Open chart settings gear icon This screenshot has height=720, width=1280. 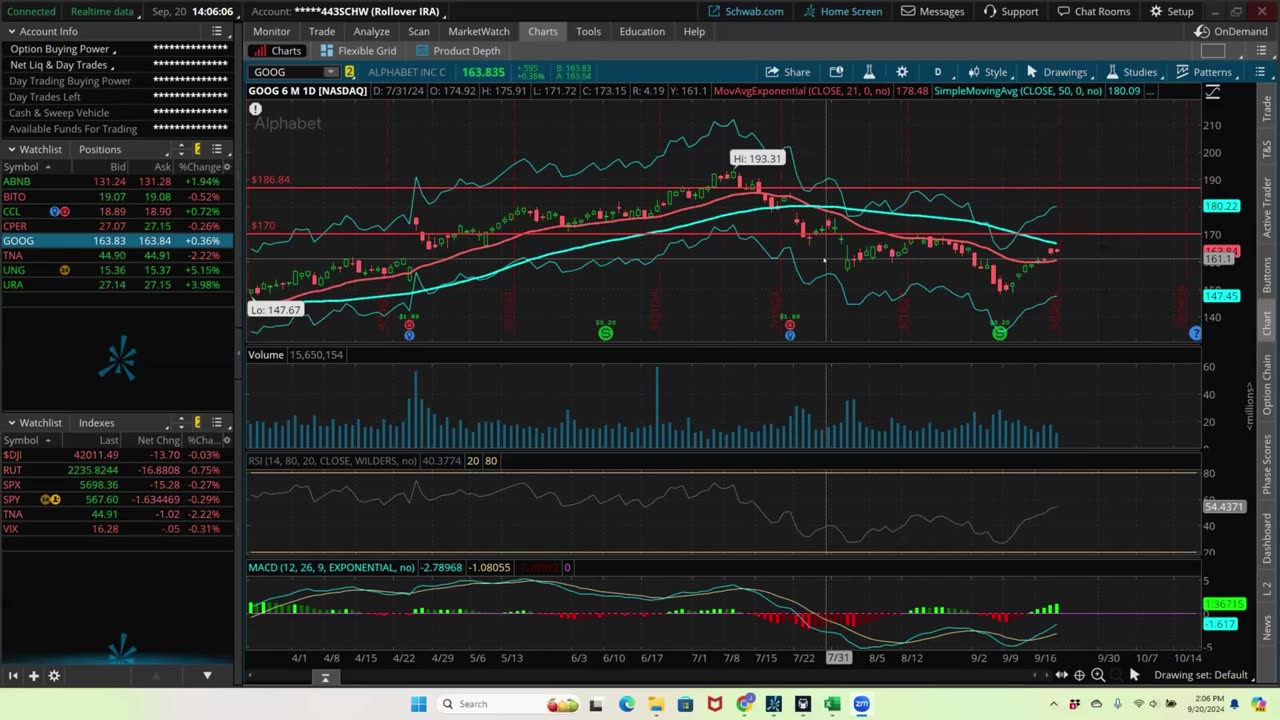pos(902,72)
